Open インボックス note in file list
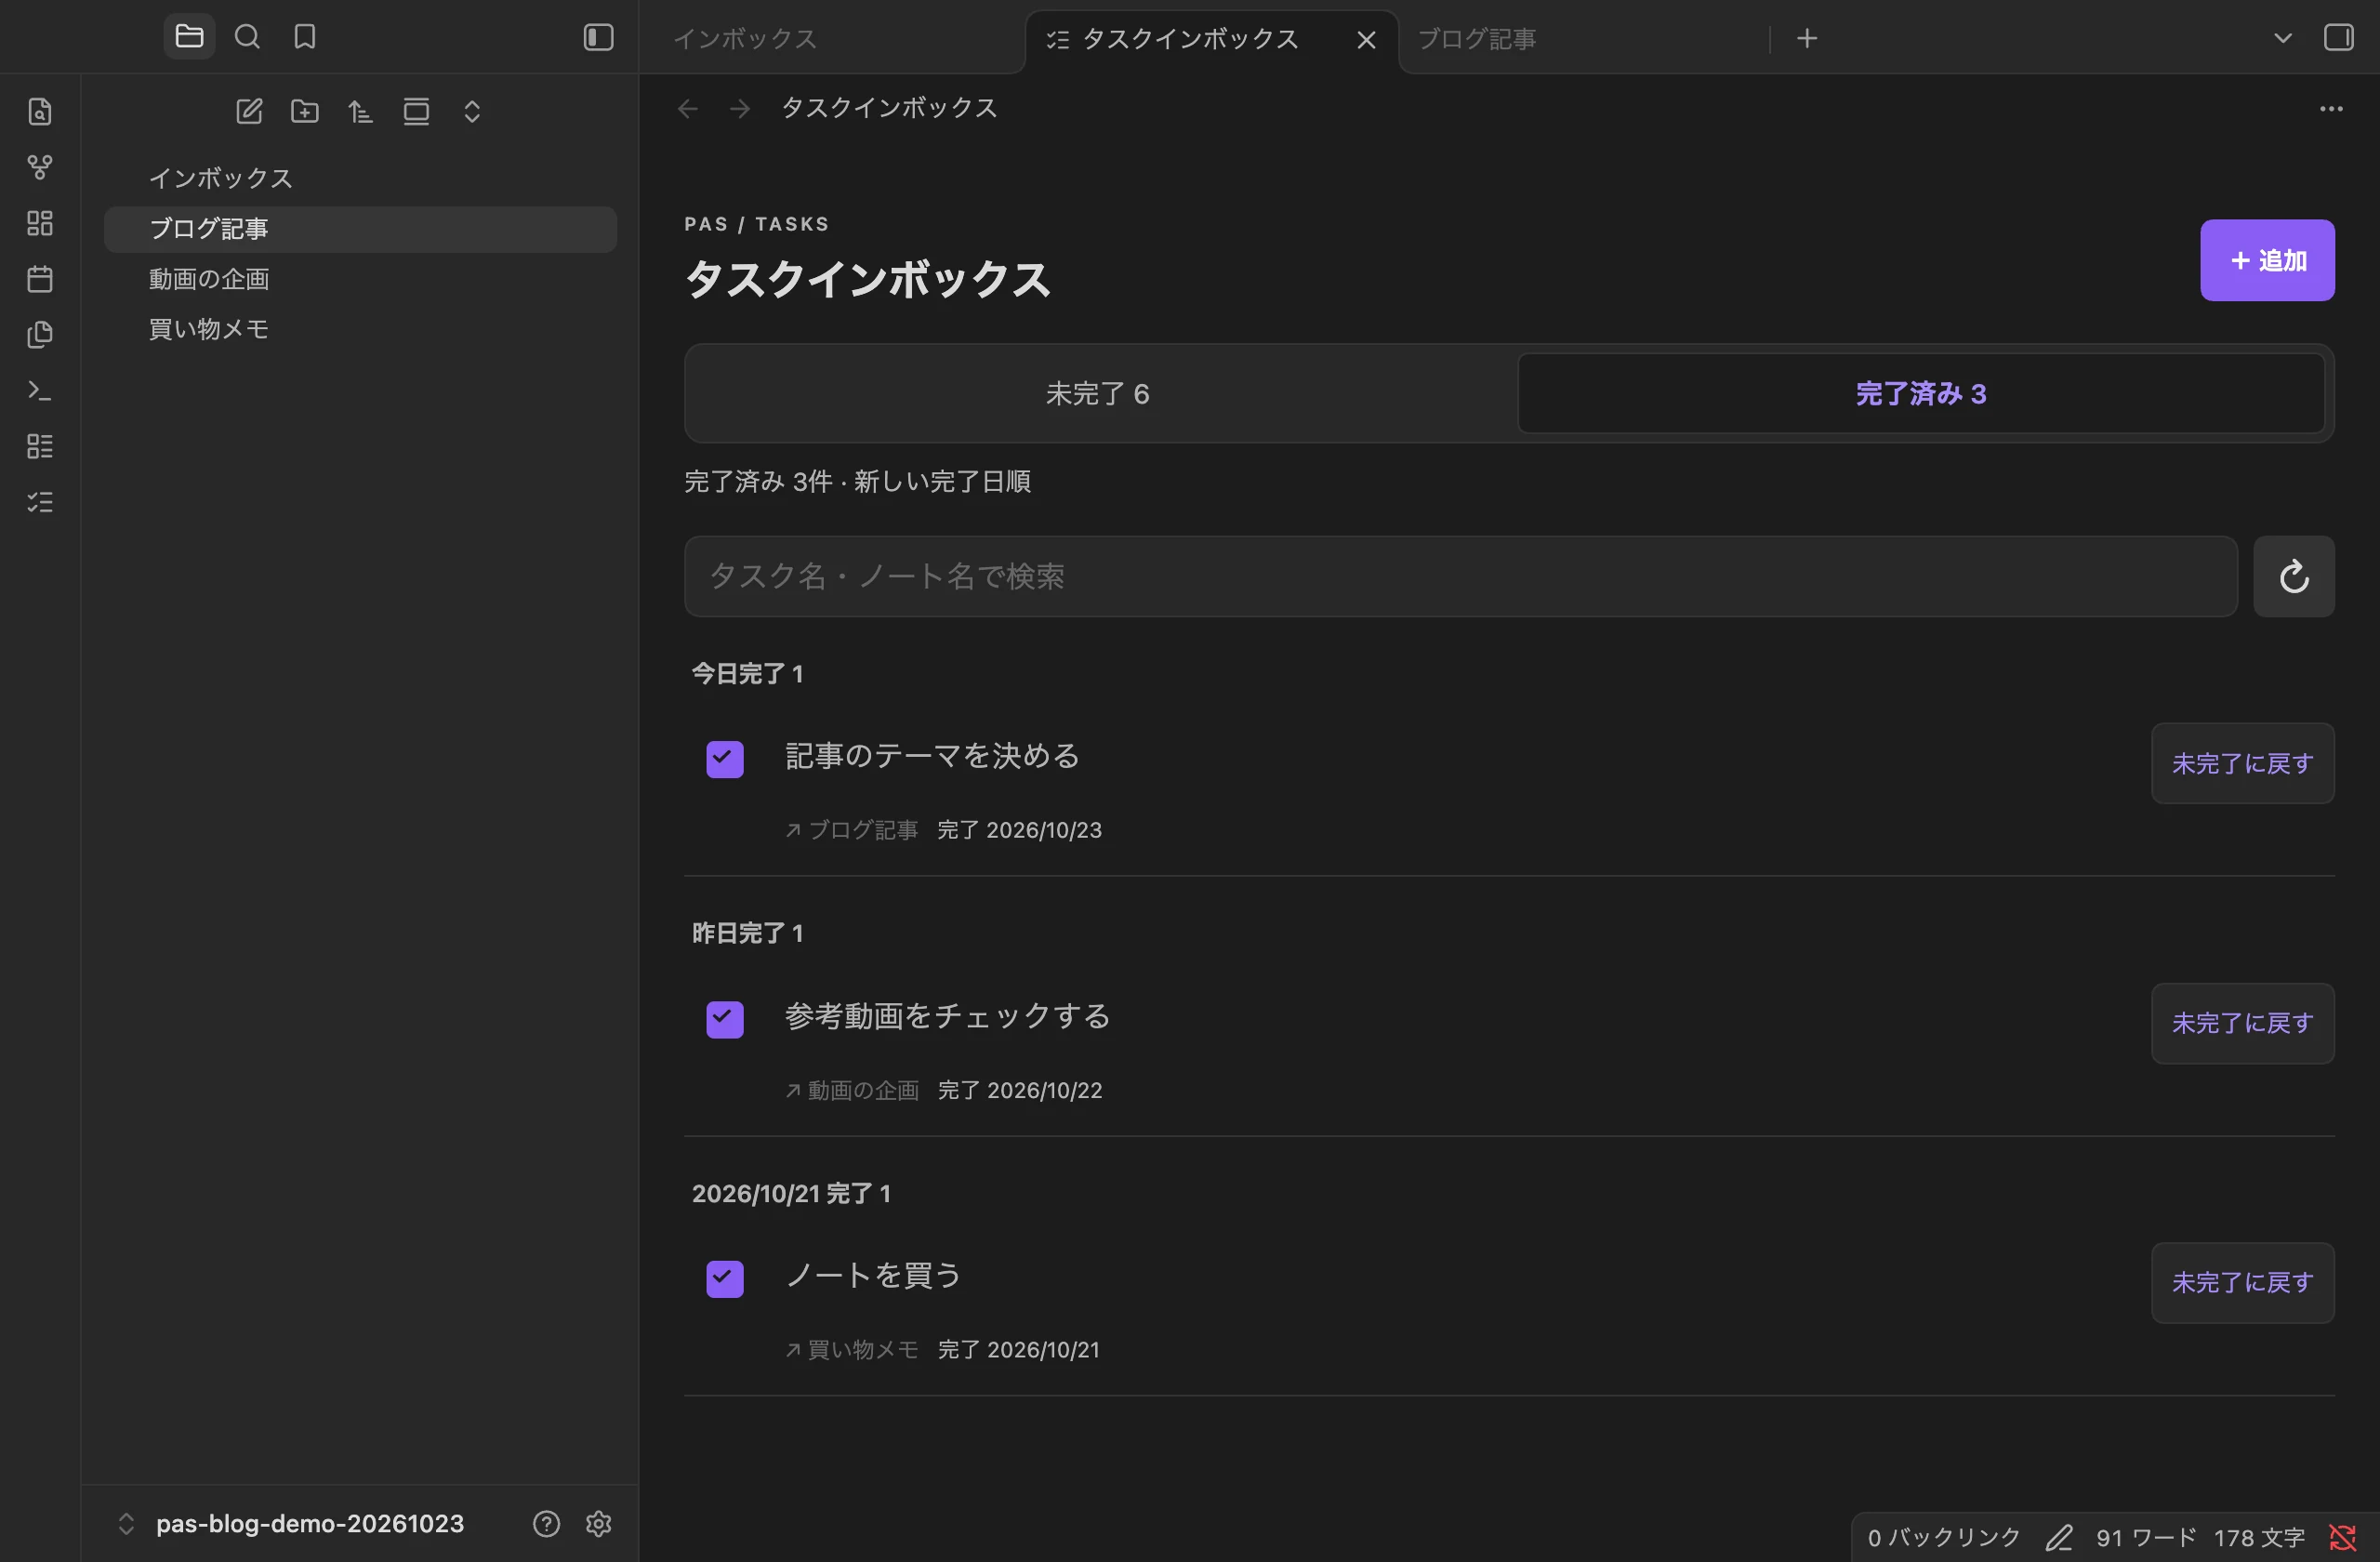This screenshot has width=2380, height=1562. (x=360, y=178)
